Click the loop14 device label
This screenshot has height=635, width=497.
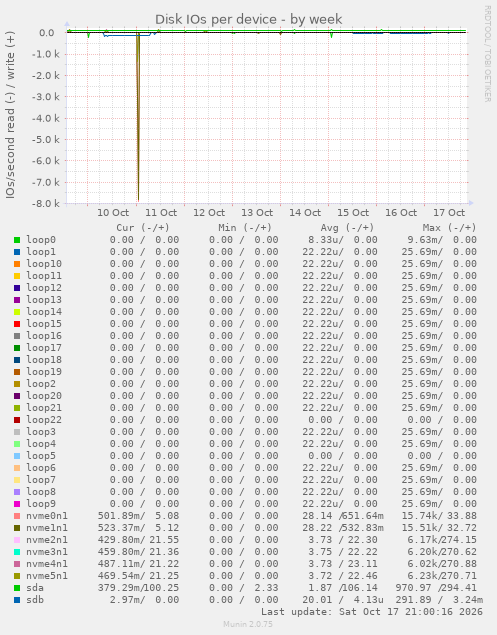[x=44, y=312]
